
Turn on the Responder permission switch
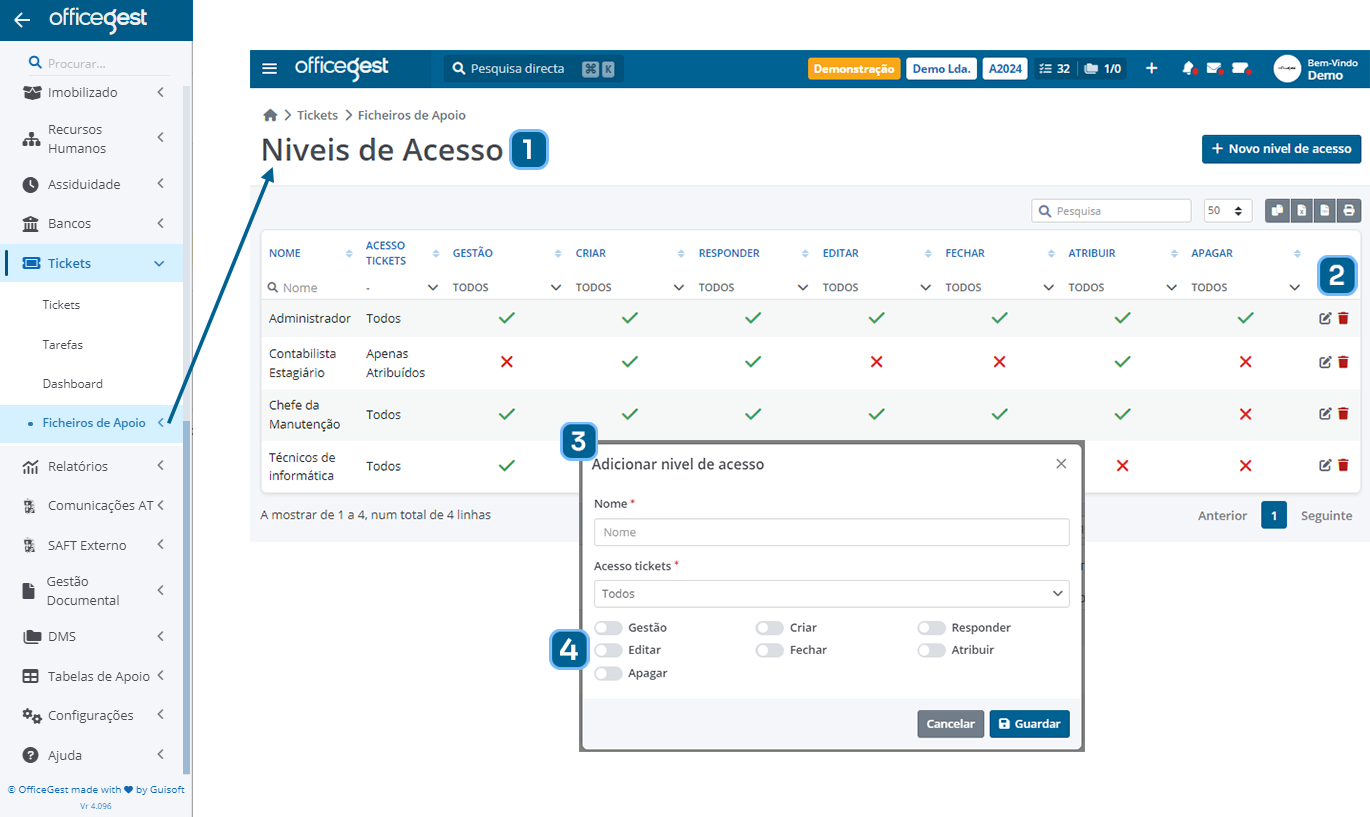pos(931,627)
